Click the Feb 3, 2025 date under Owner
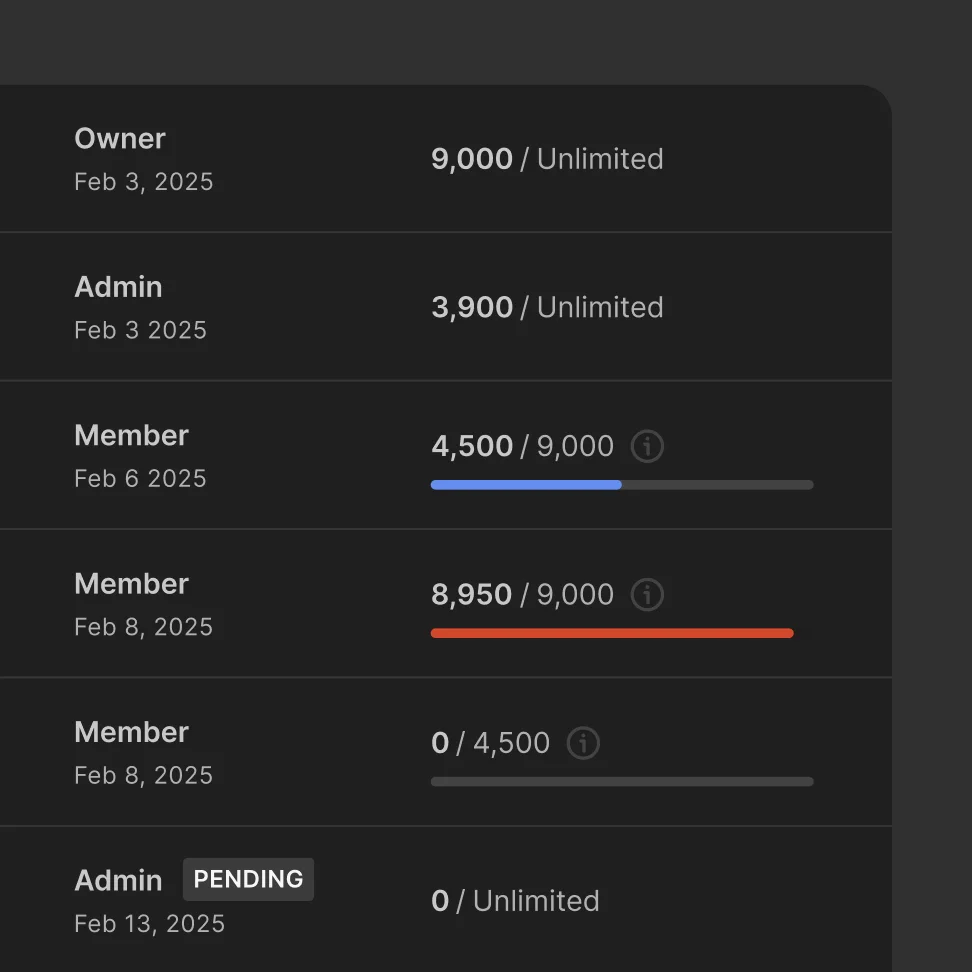Screen dimensions: 972x972 [143, 182]
